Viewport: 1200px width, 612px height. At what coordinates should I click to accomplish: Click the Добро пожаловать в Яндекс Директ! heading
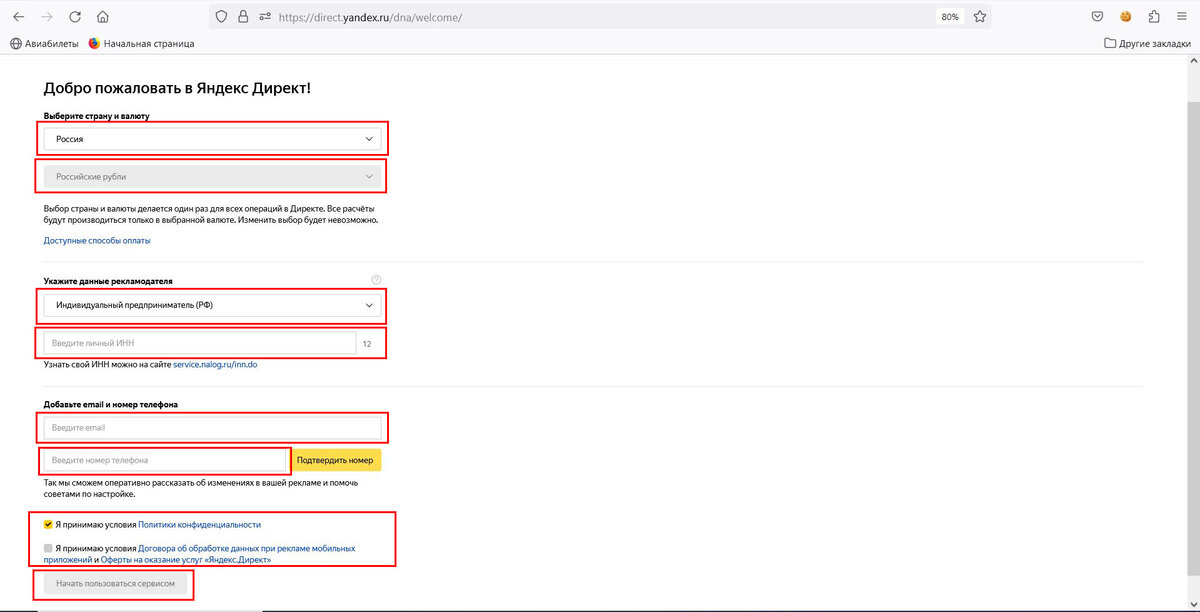177,89
